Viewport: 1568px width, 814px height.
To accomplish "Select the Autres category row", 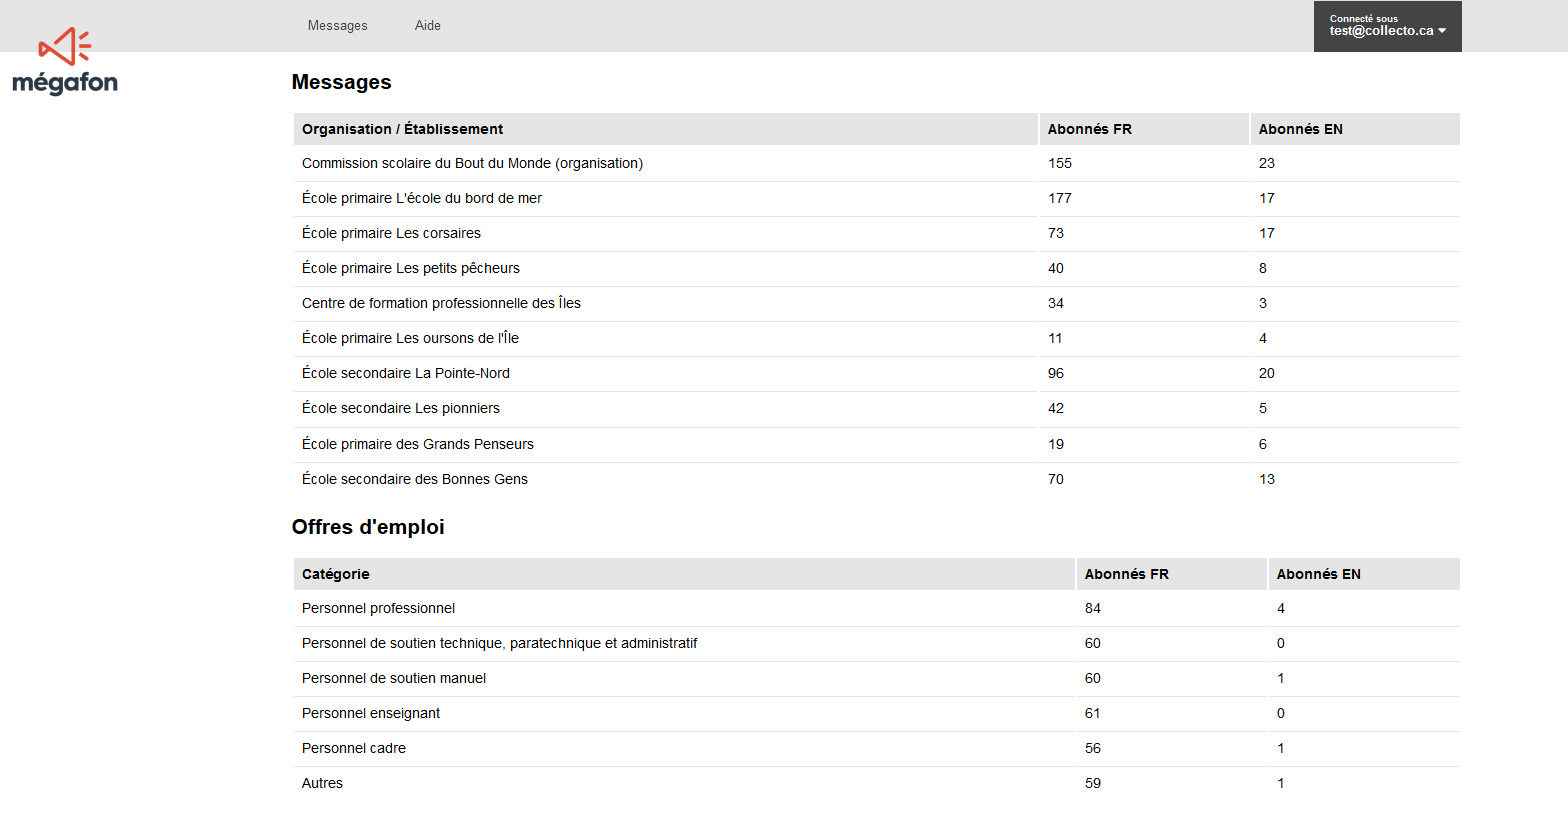I will [877, 783].
